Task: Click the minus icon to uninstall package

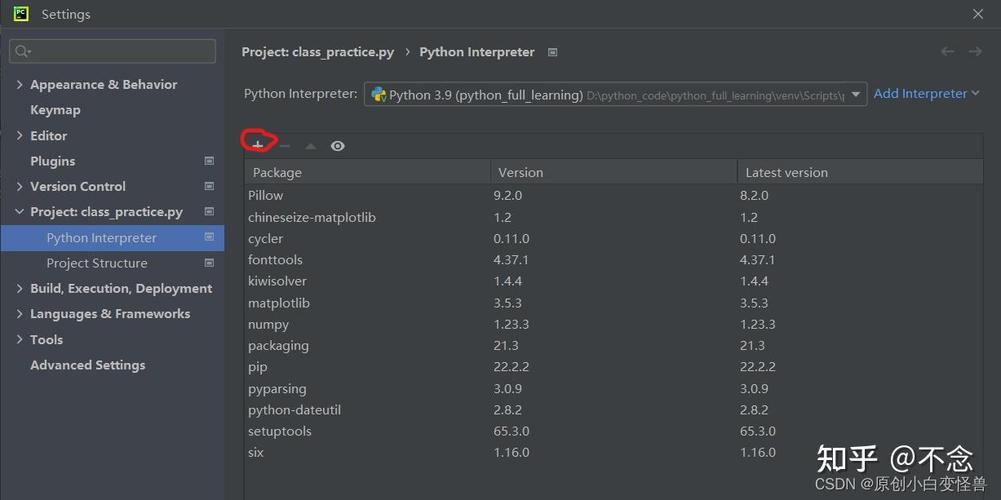Action: click(285, 146)
